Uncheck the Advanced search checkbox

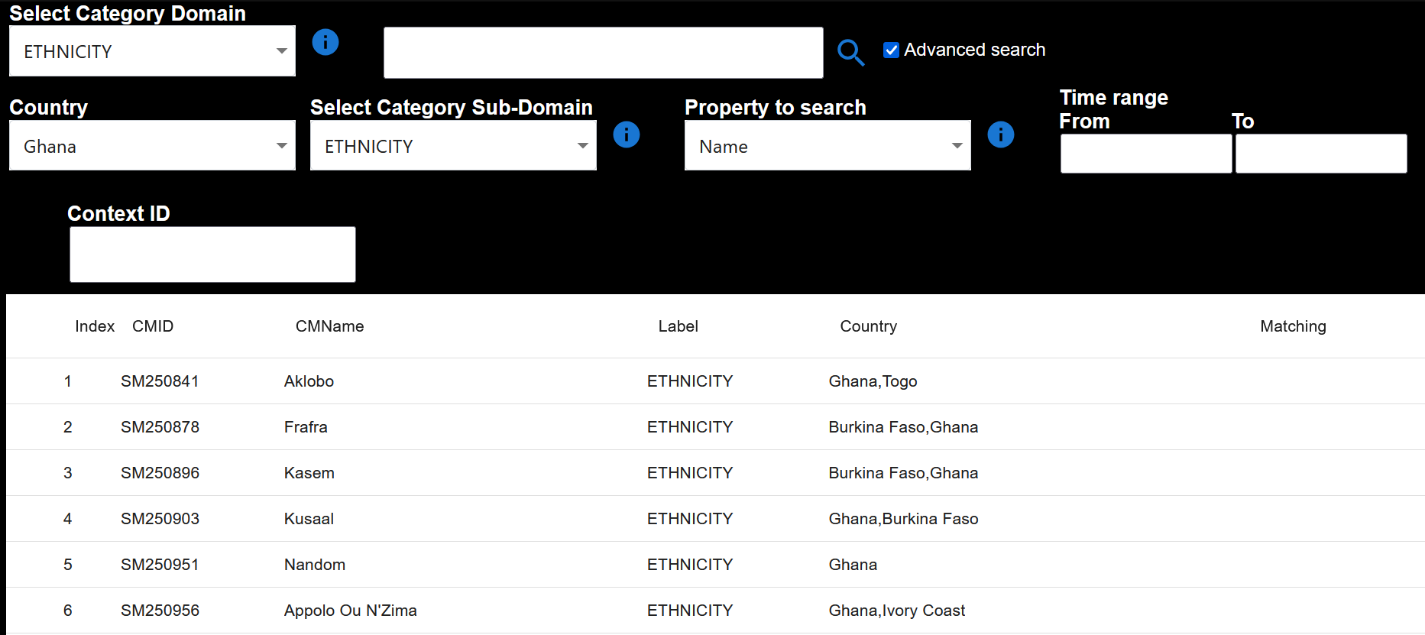point(891,50)
